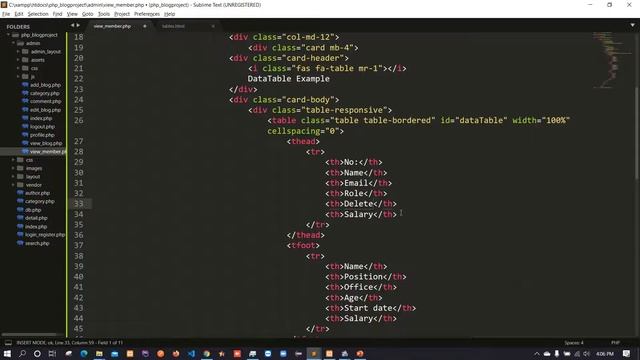Click the db.php file icon
640x360 pixels.
(20, 210)
